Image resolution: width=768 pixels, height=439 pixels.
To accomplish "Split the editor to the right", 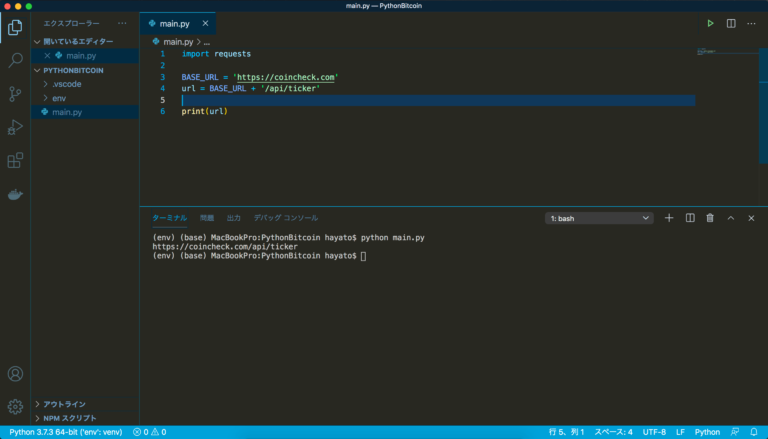I will pos(731,24).
